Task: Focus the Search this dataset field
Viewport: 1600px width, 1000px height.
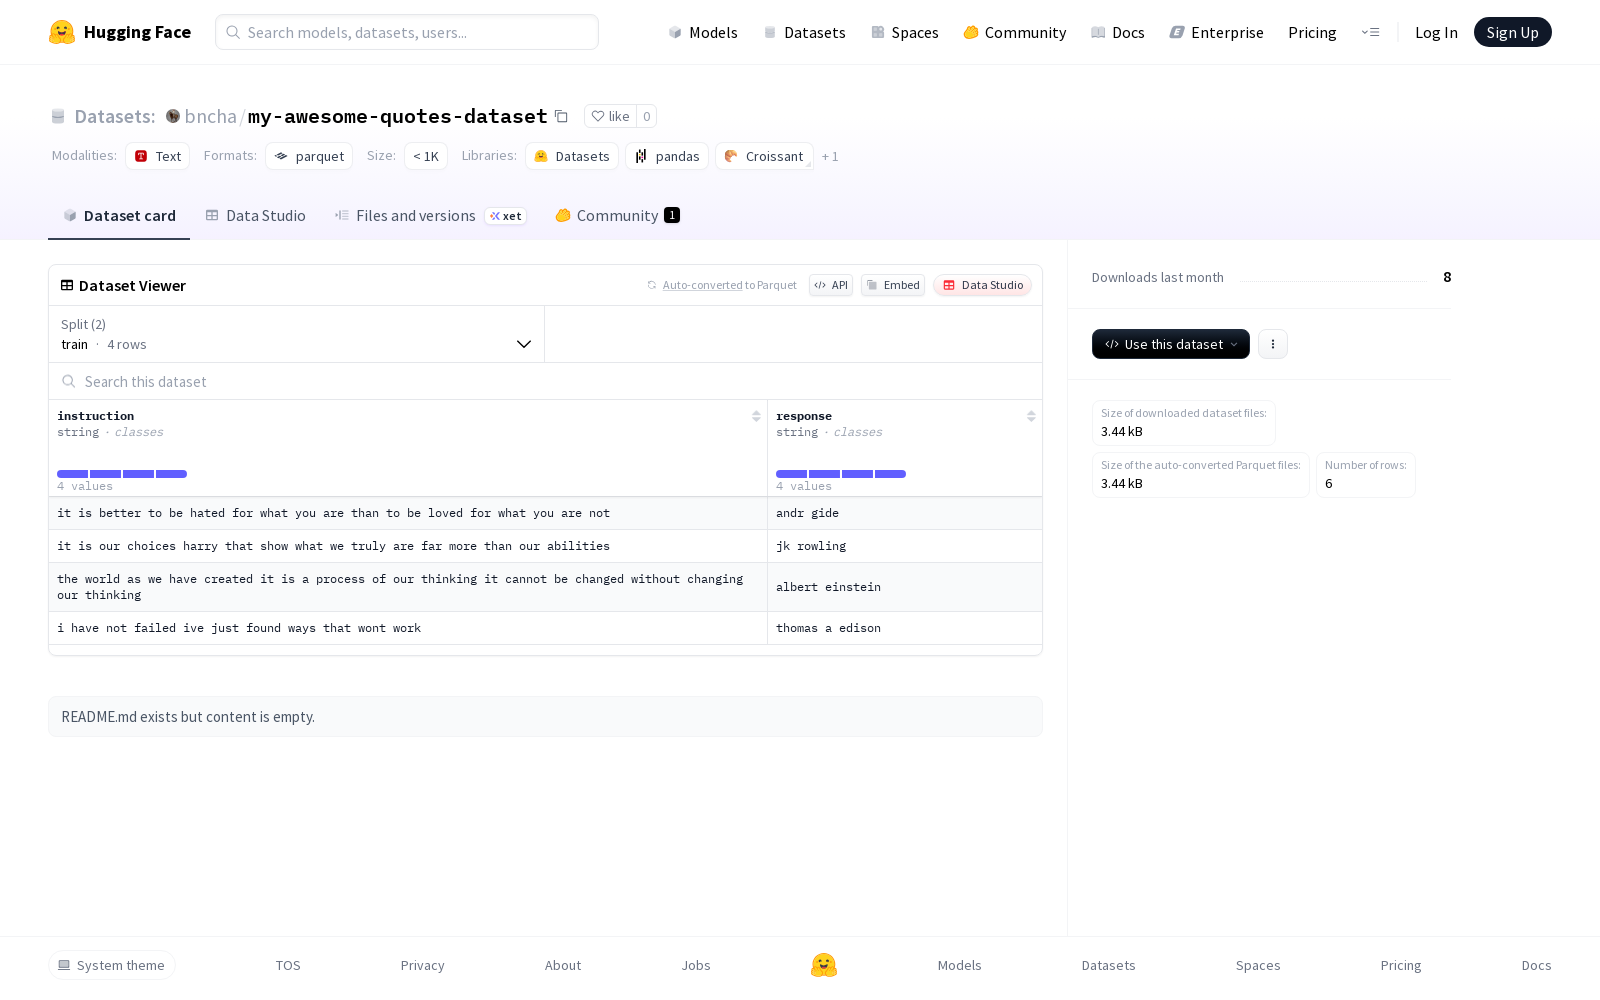Action: click(545, 381)
